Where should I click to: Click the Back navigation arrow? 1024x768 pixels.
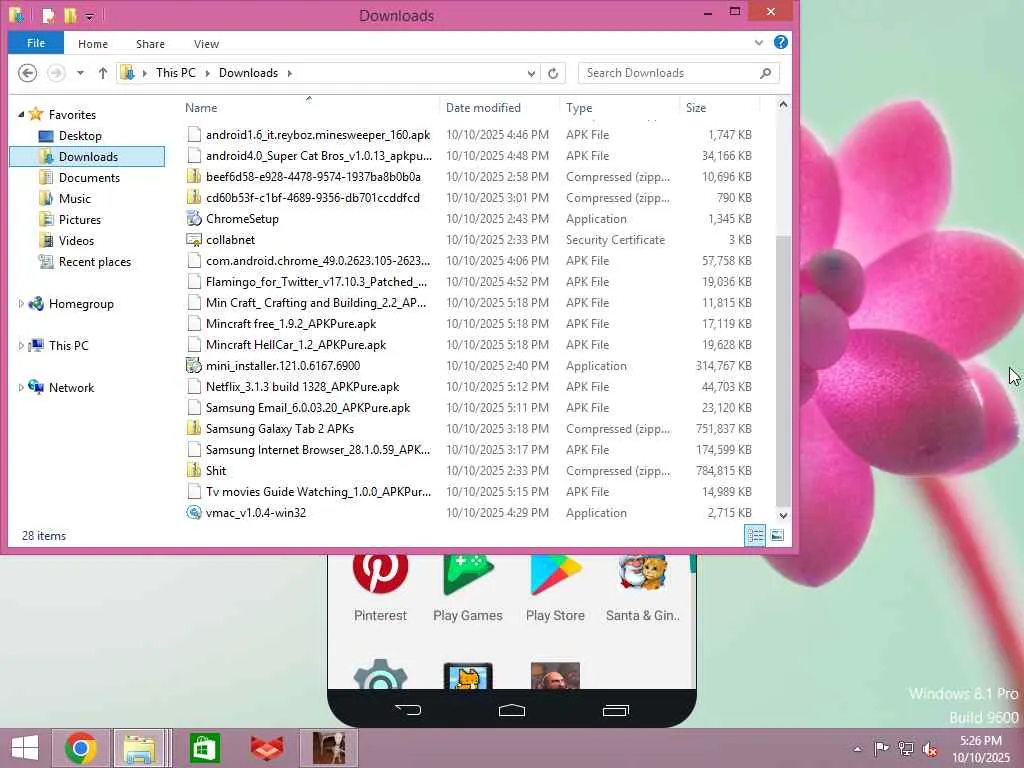[27, 73]
